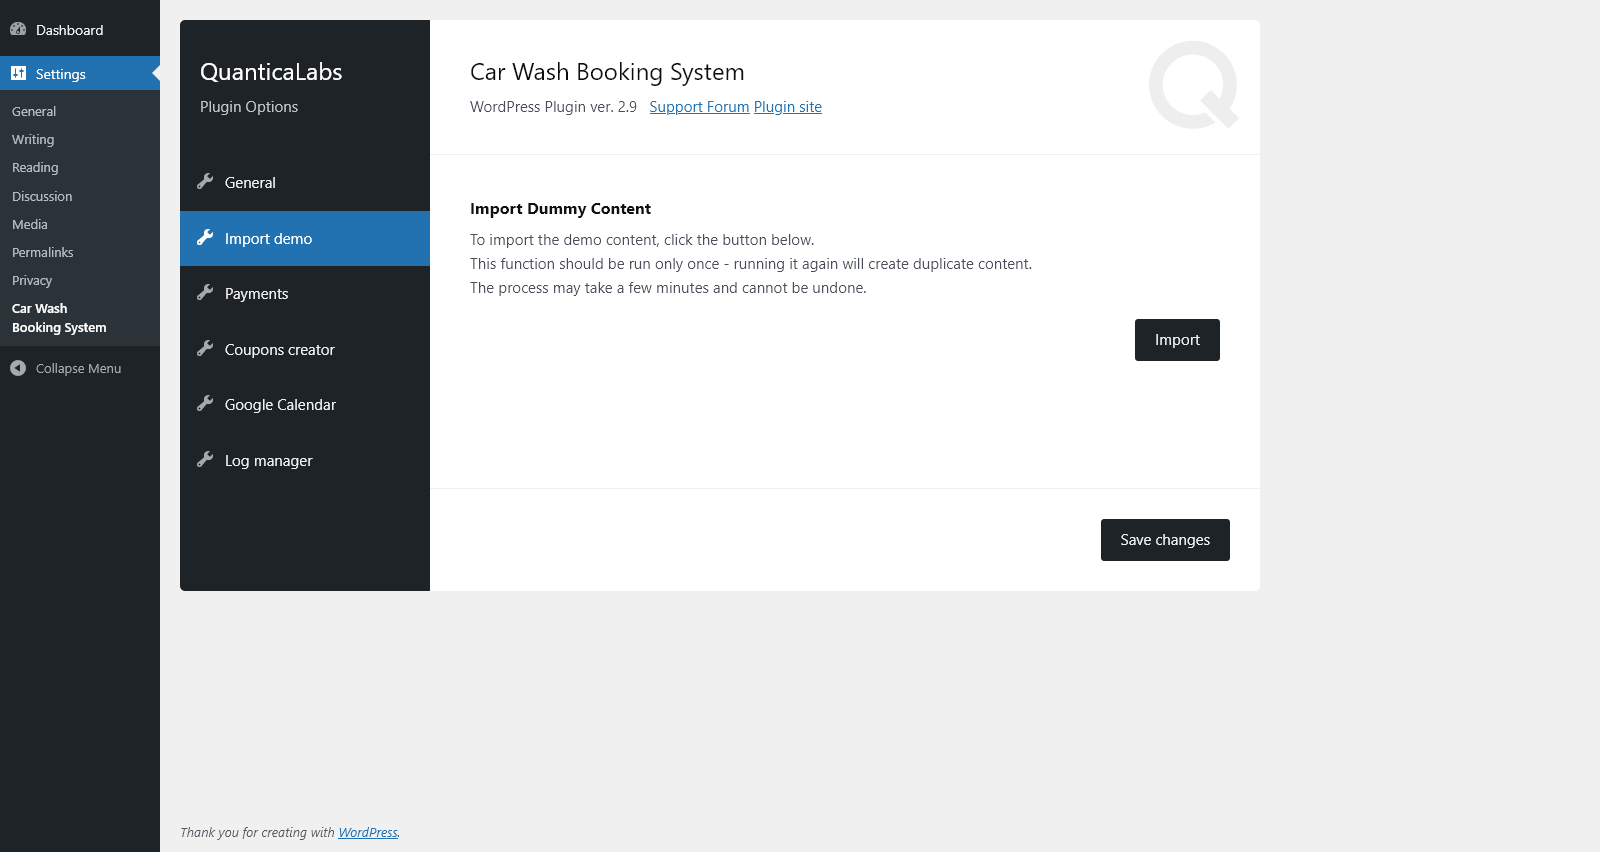Go to Permalinks settings

click(x=43, y=253)
